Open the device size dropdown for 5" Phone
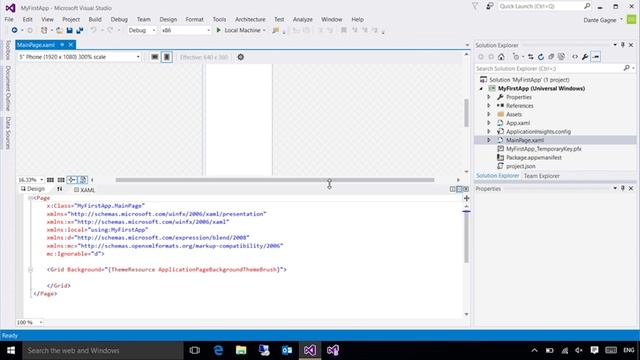Screen dimensions: 640x360 click(x=138, y=57)
